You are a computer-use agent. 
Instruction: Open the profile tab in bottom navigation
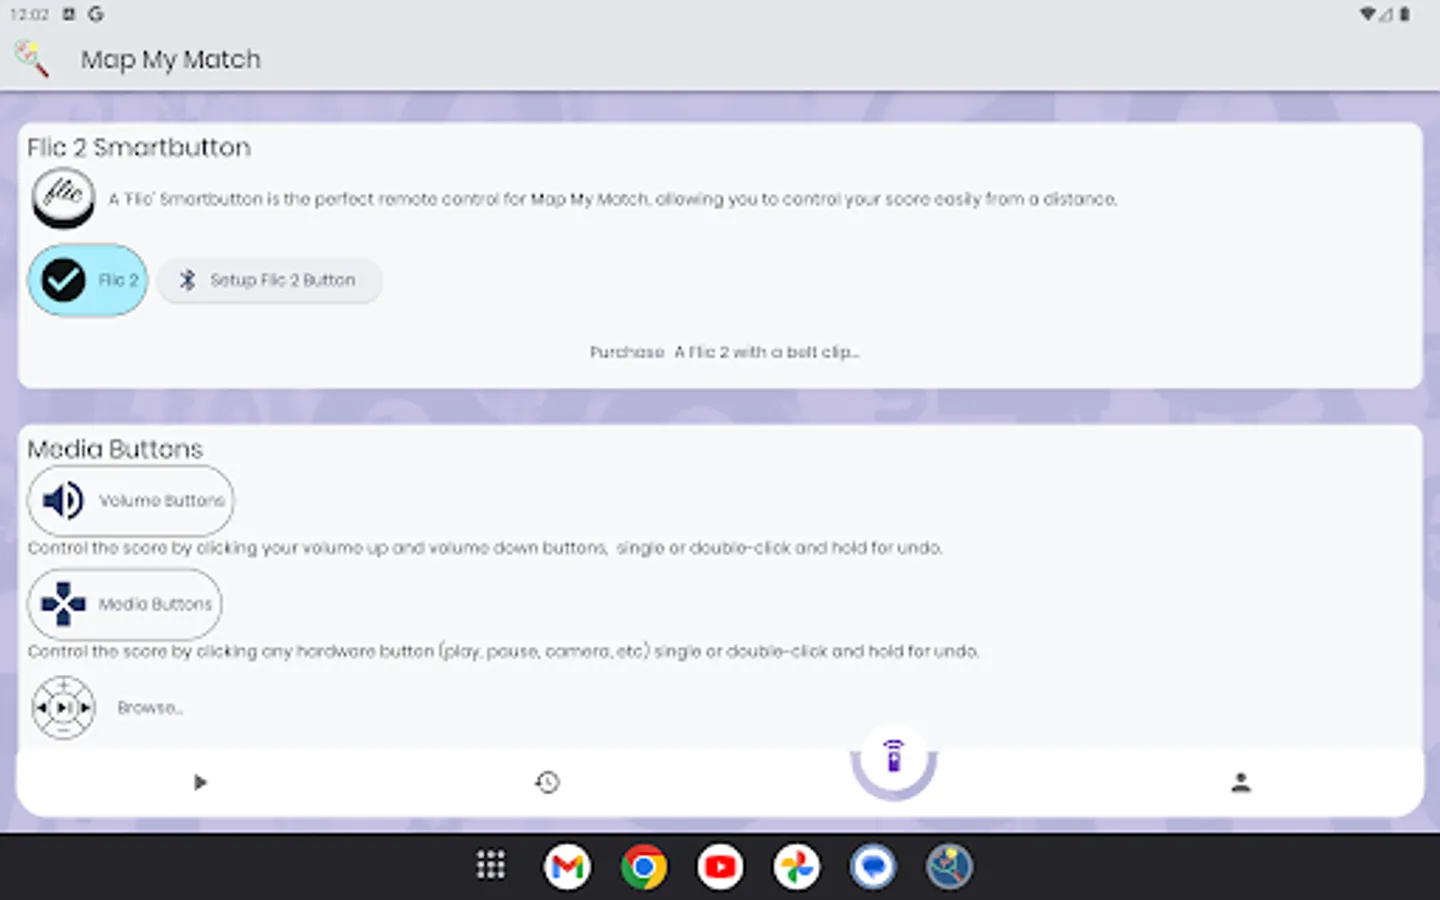pos(1241,782)
